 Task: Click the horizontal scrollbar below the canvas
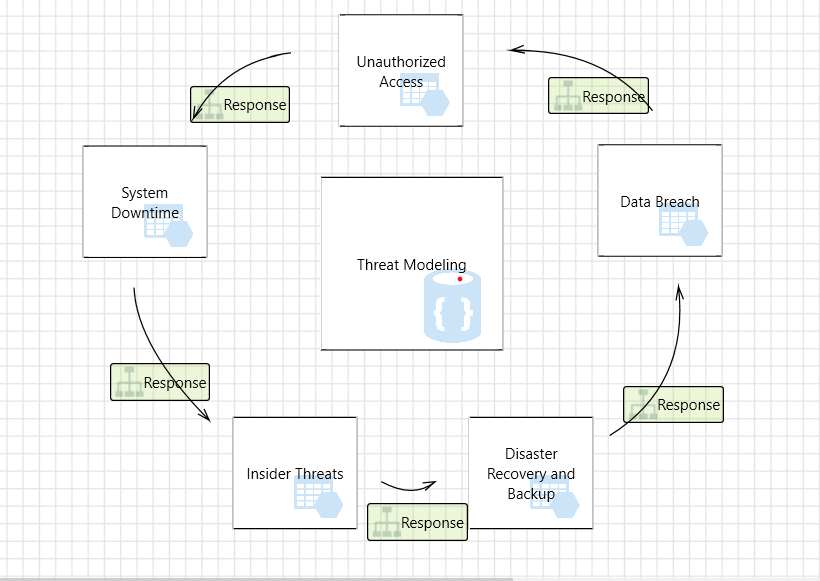[256, 579]
